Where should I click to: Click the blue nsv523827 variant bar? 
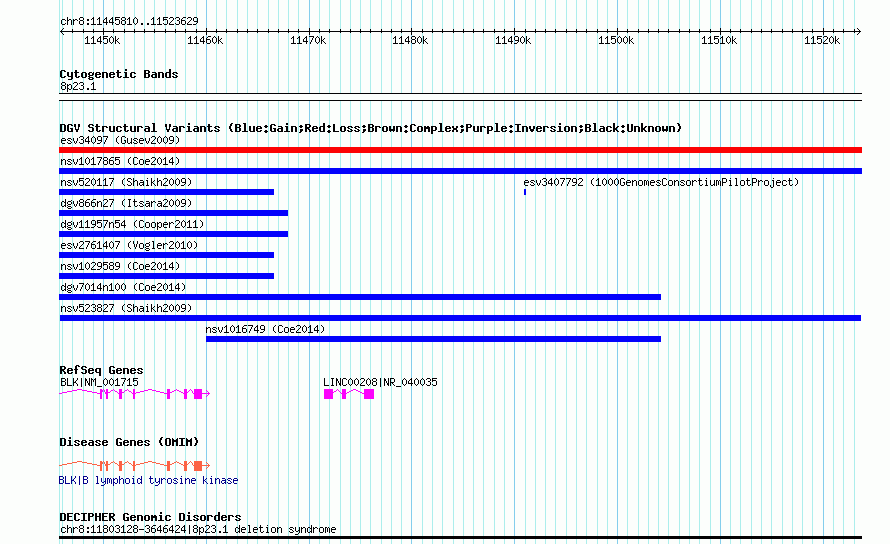[460, 318]
